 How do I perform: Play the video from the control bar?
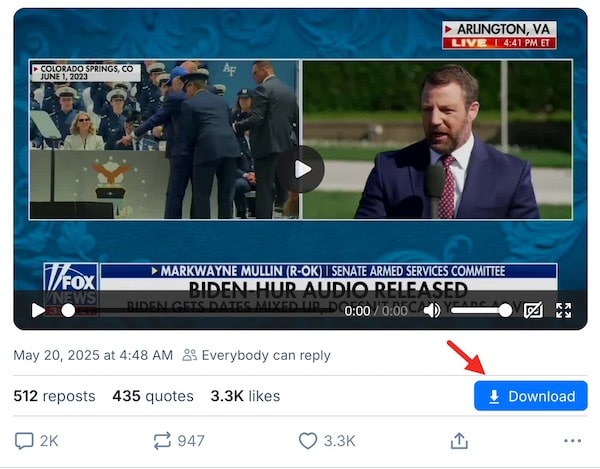point(38,311)
